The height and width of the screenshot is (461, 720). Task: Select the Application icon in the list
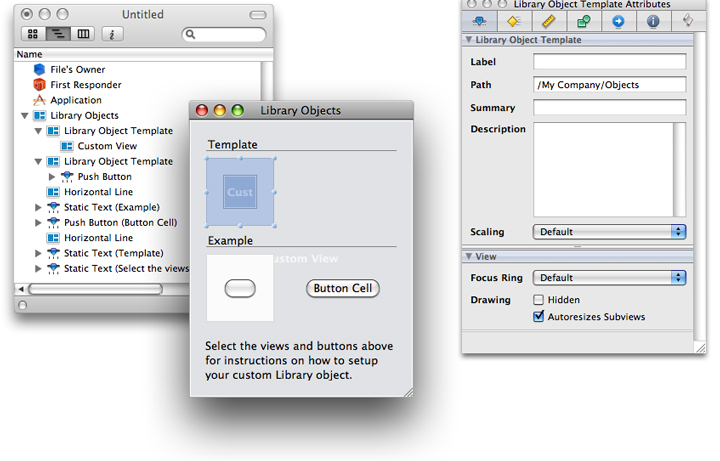39,100
